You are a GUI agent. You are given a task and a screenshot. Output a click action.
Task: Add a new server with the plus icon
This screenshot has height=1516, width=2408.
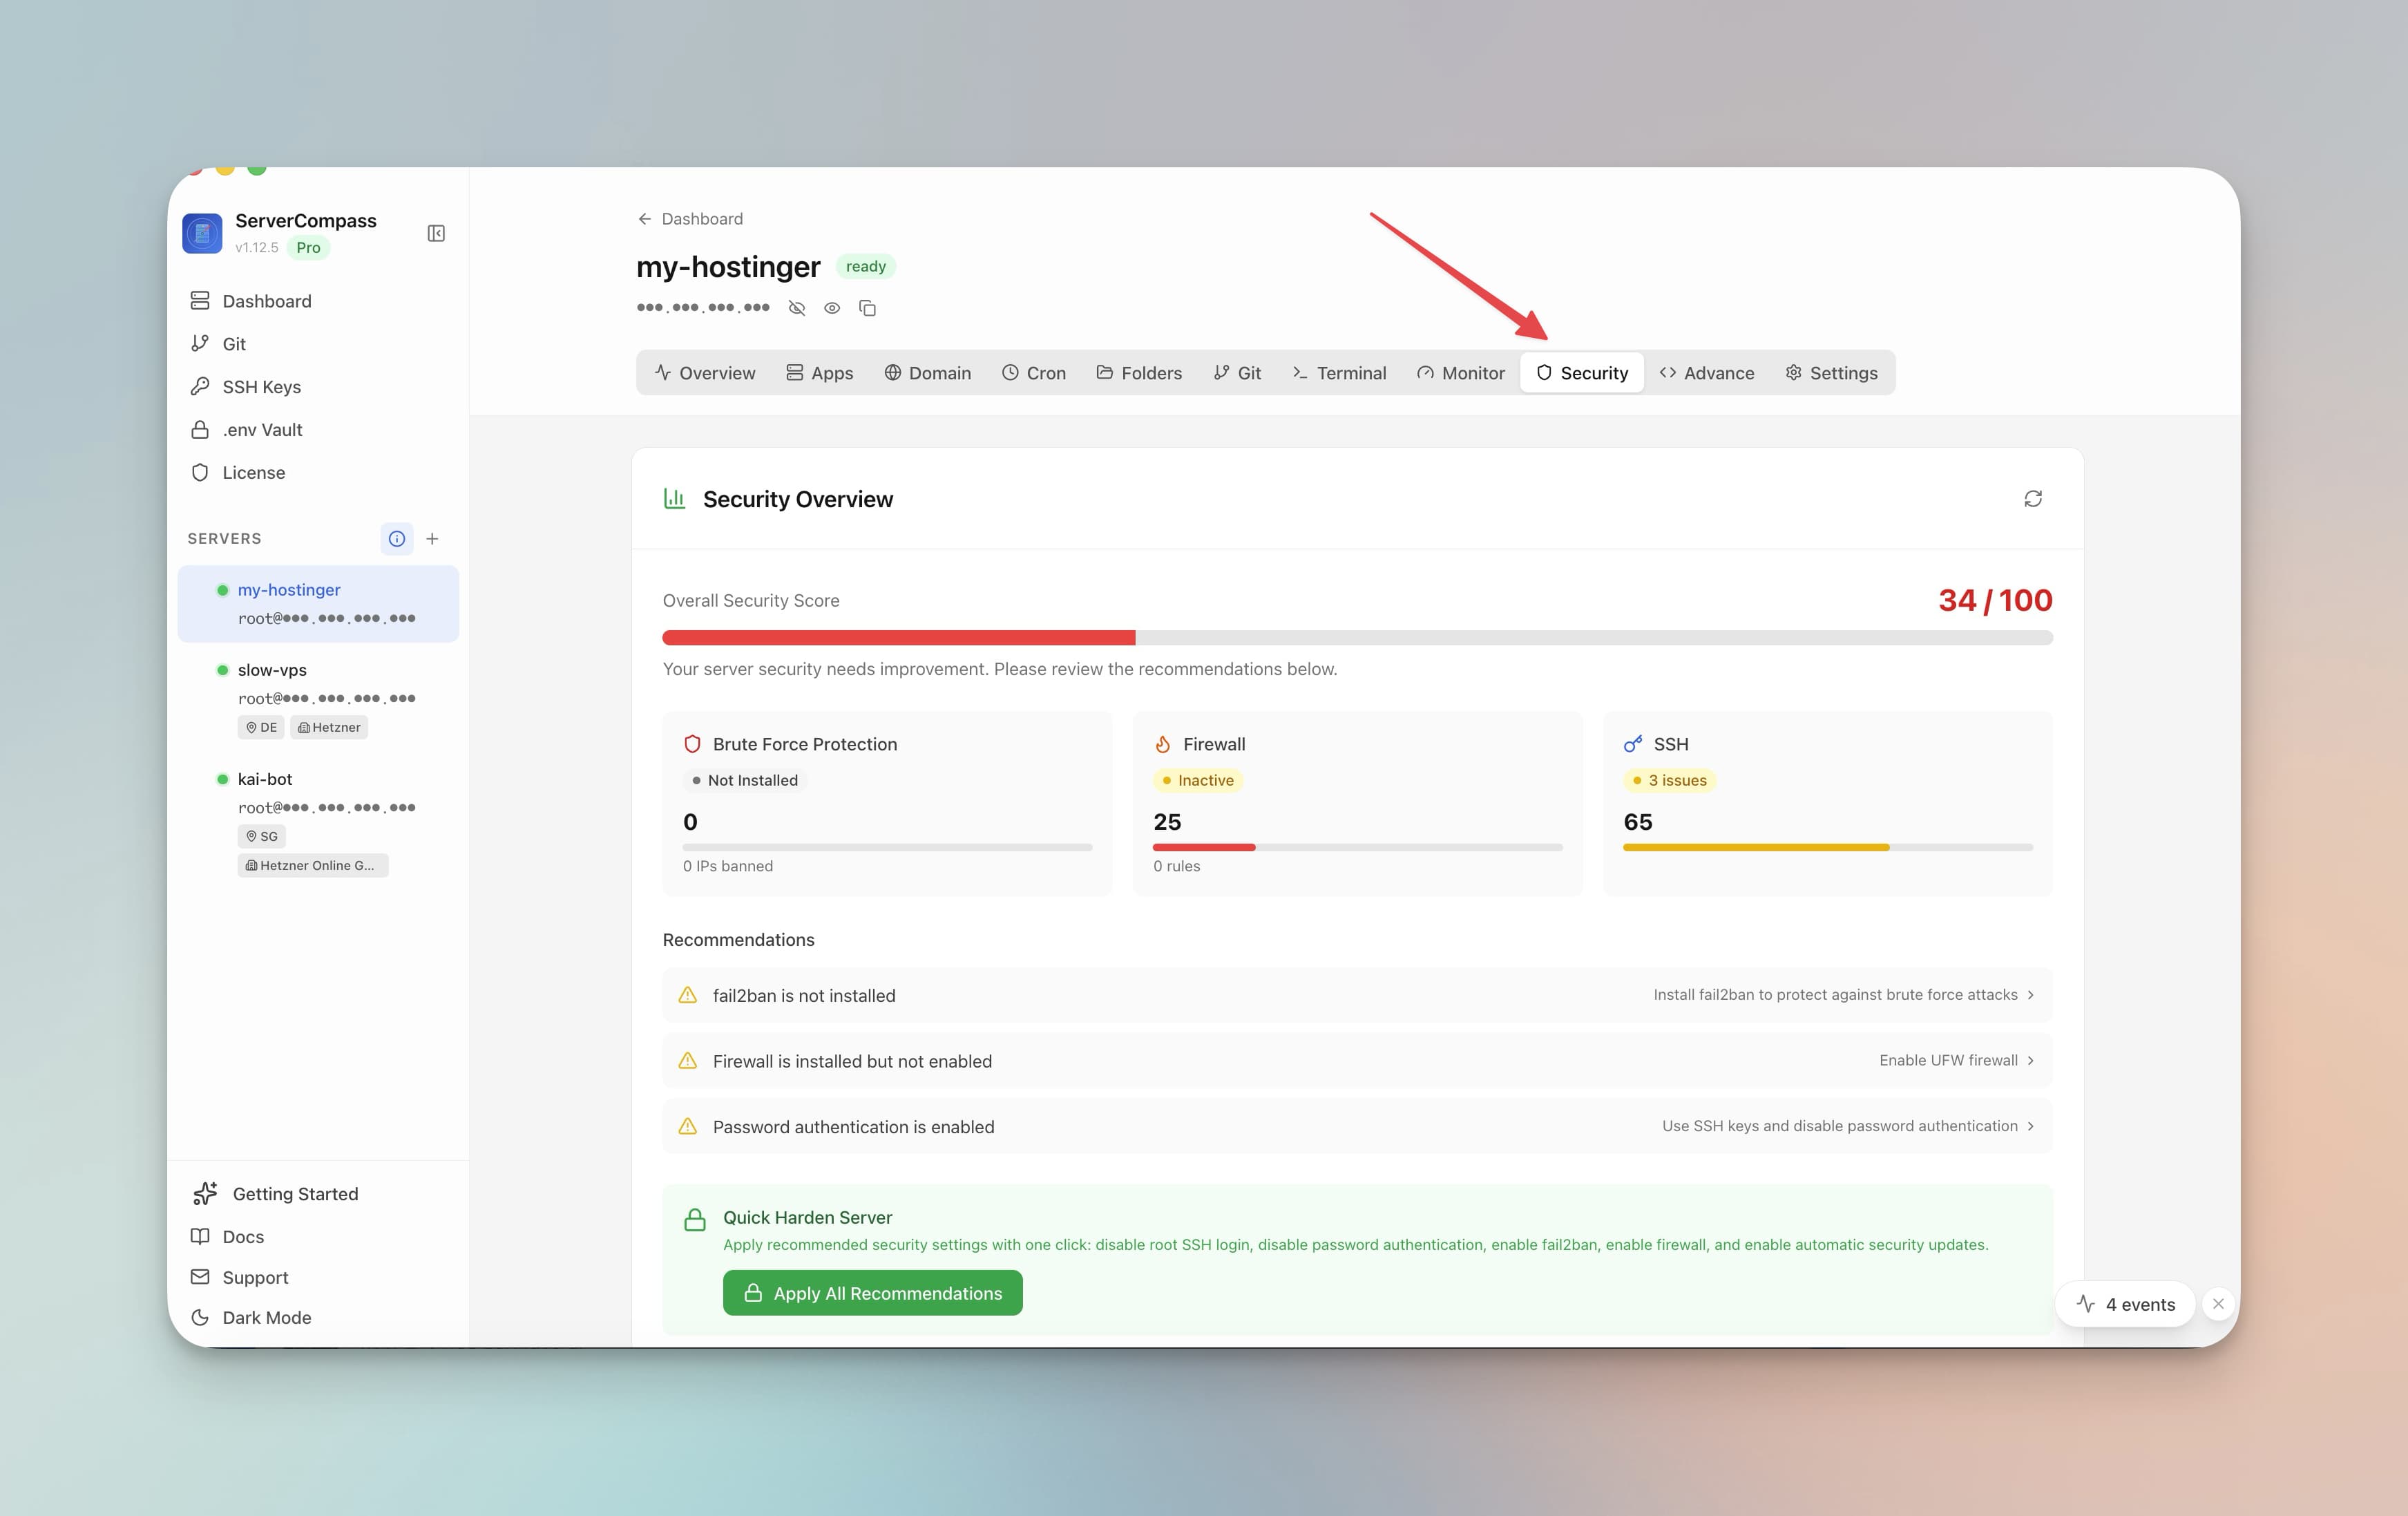[432, 539]
